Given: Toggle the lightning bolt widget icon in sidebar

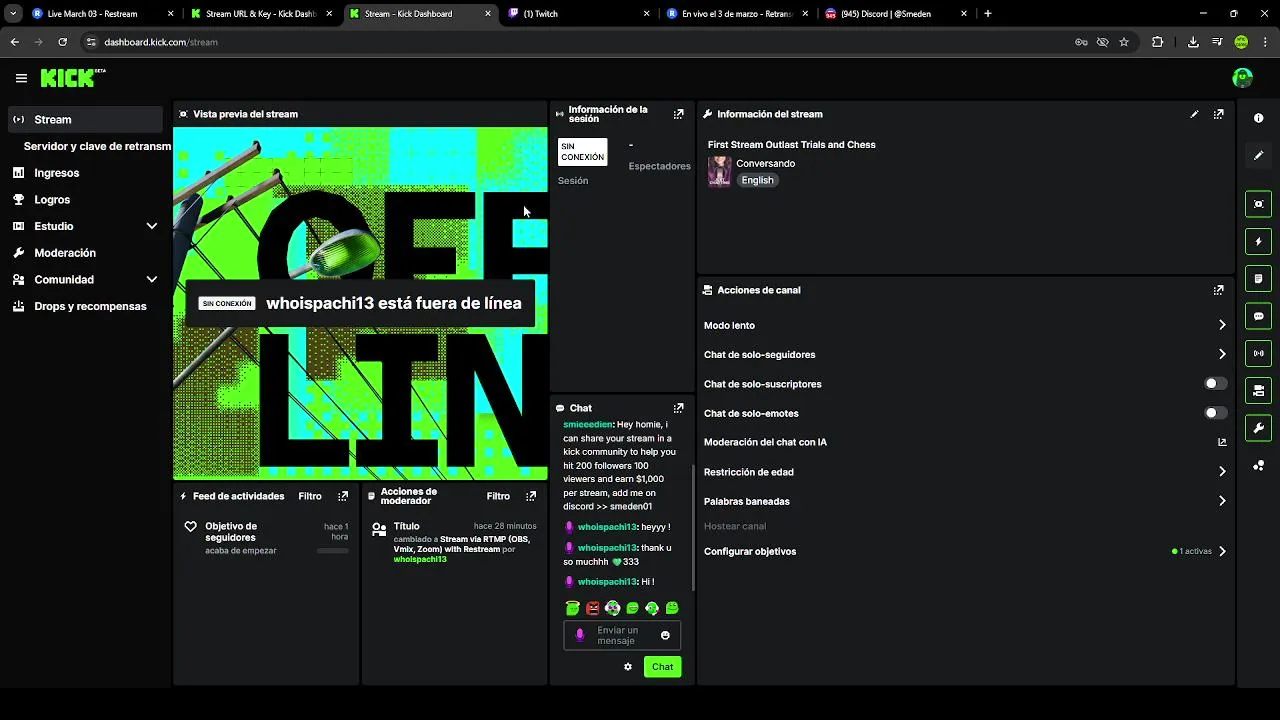Looking at the screenshot, I should 1258,241.
